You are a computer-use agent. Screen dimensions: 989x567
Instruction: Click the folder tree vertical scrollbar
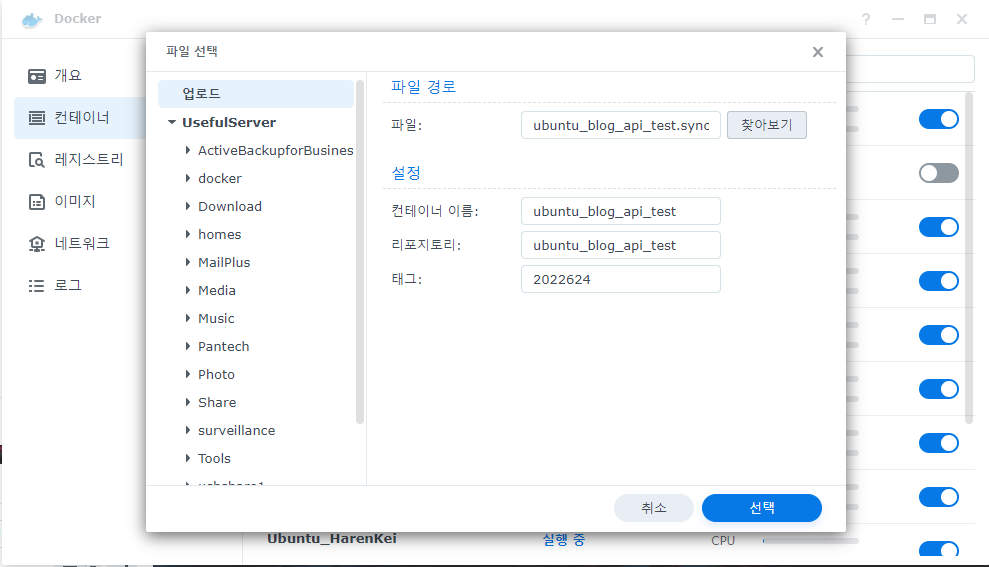[x=360, y=252]
